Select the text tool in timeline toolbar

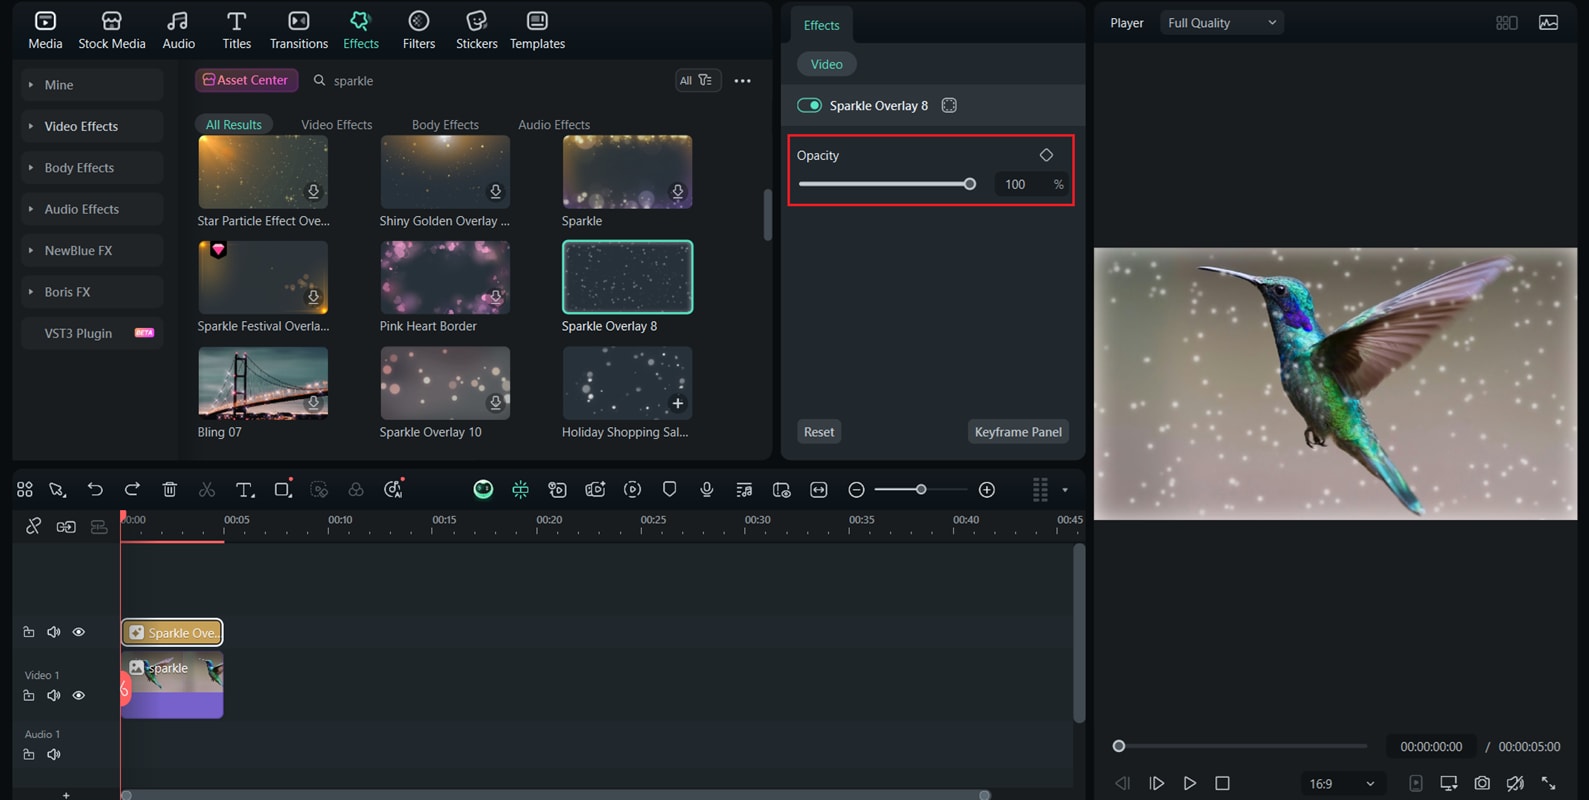coord(244,489)
